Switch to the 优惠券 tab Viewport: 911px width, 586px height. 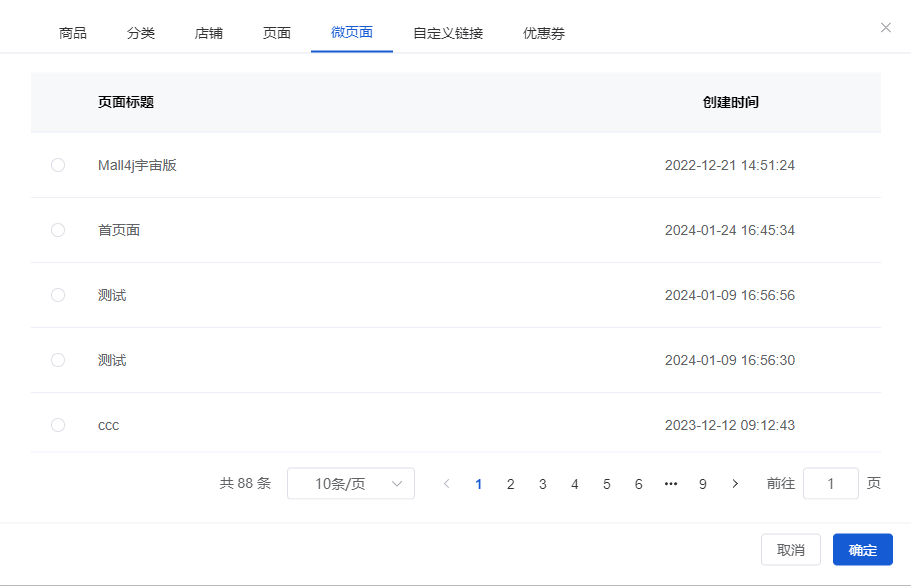[x=544, y=33]
